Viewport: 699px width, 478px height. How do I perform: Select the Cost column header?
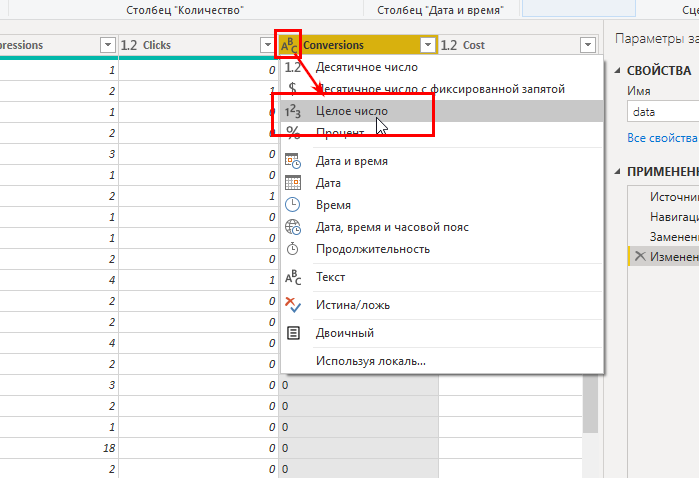(518, 45)
